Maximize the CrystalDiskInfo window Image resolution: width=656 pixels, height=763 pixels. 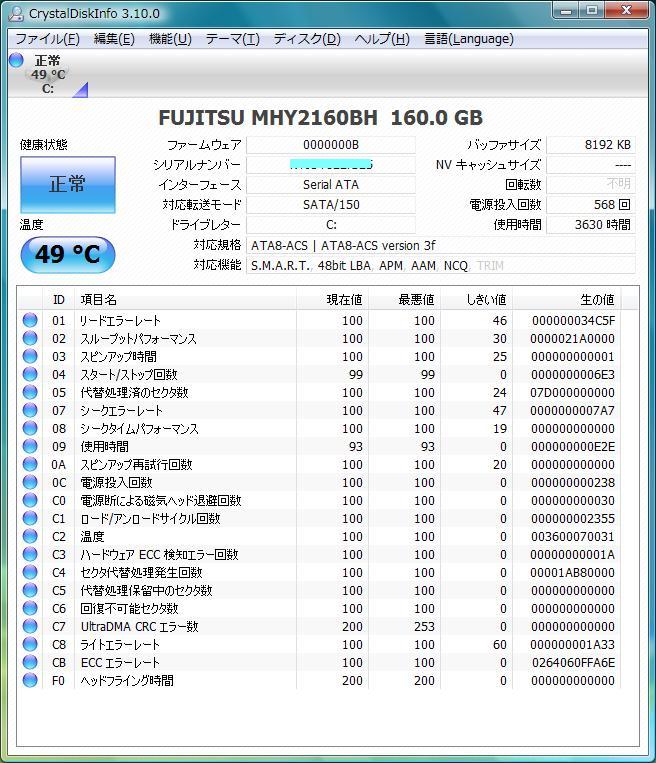(x=592, y=10)
